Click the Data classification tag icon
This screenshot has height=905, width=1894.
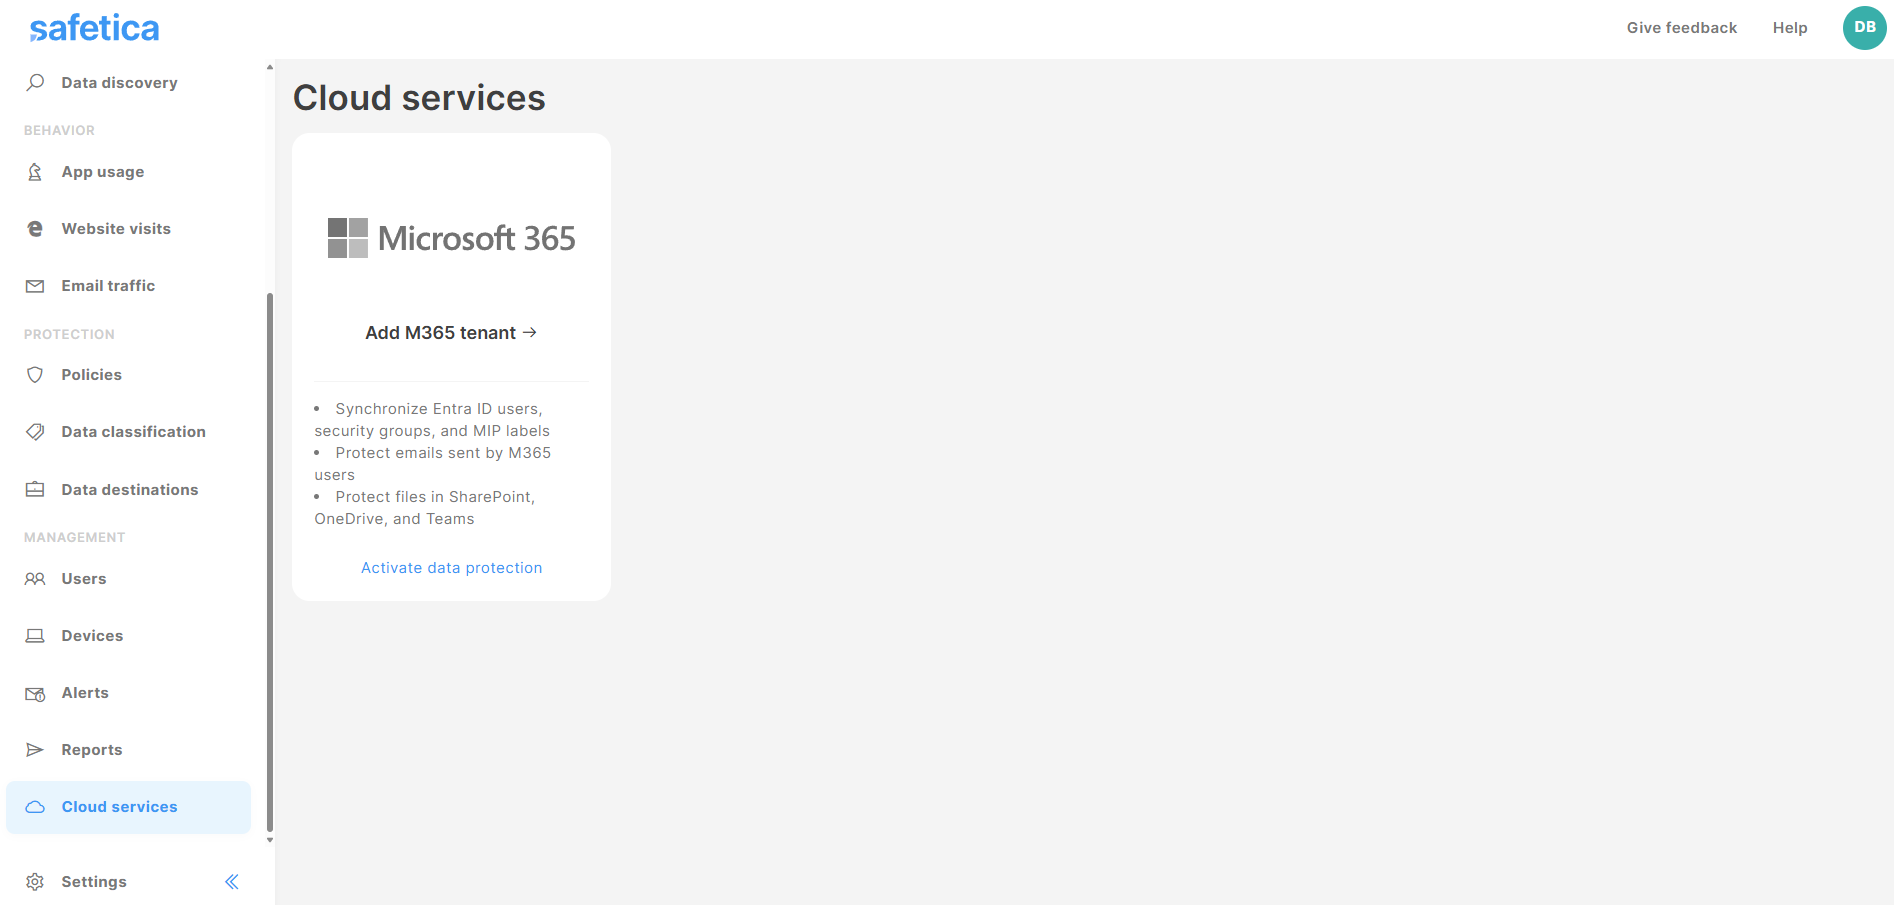[35, 432]
